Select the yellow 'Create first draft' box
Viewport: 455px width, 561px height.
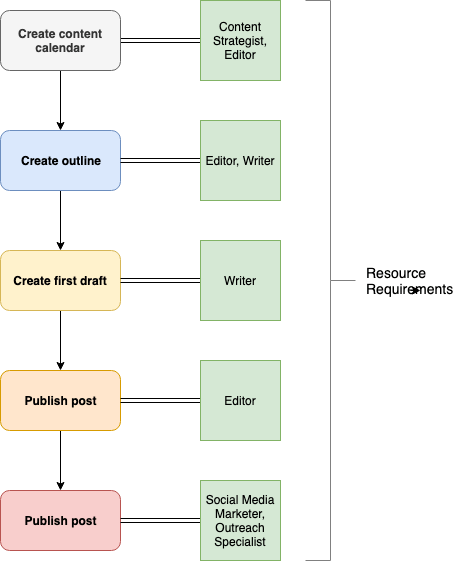(60, 280)
